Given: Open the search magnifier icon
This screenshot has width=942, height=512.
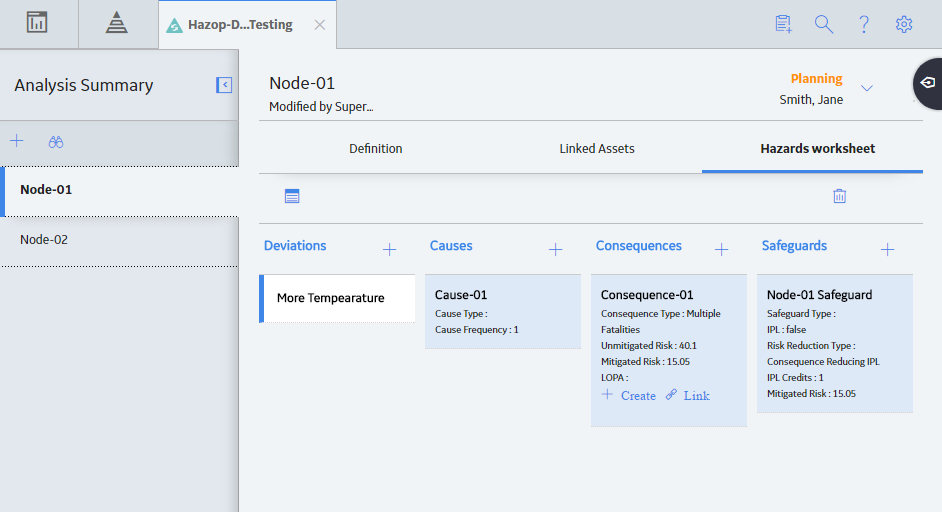Looking at the screenshot, I should [824, 24].
